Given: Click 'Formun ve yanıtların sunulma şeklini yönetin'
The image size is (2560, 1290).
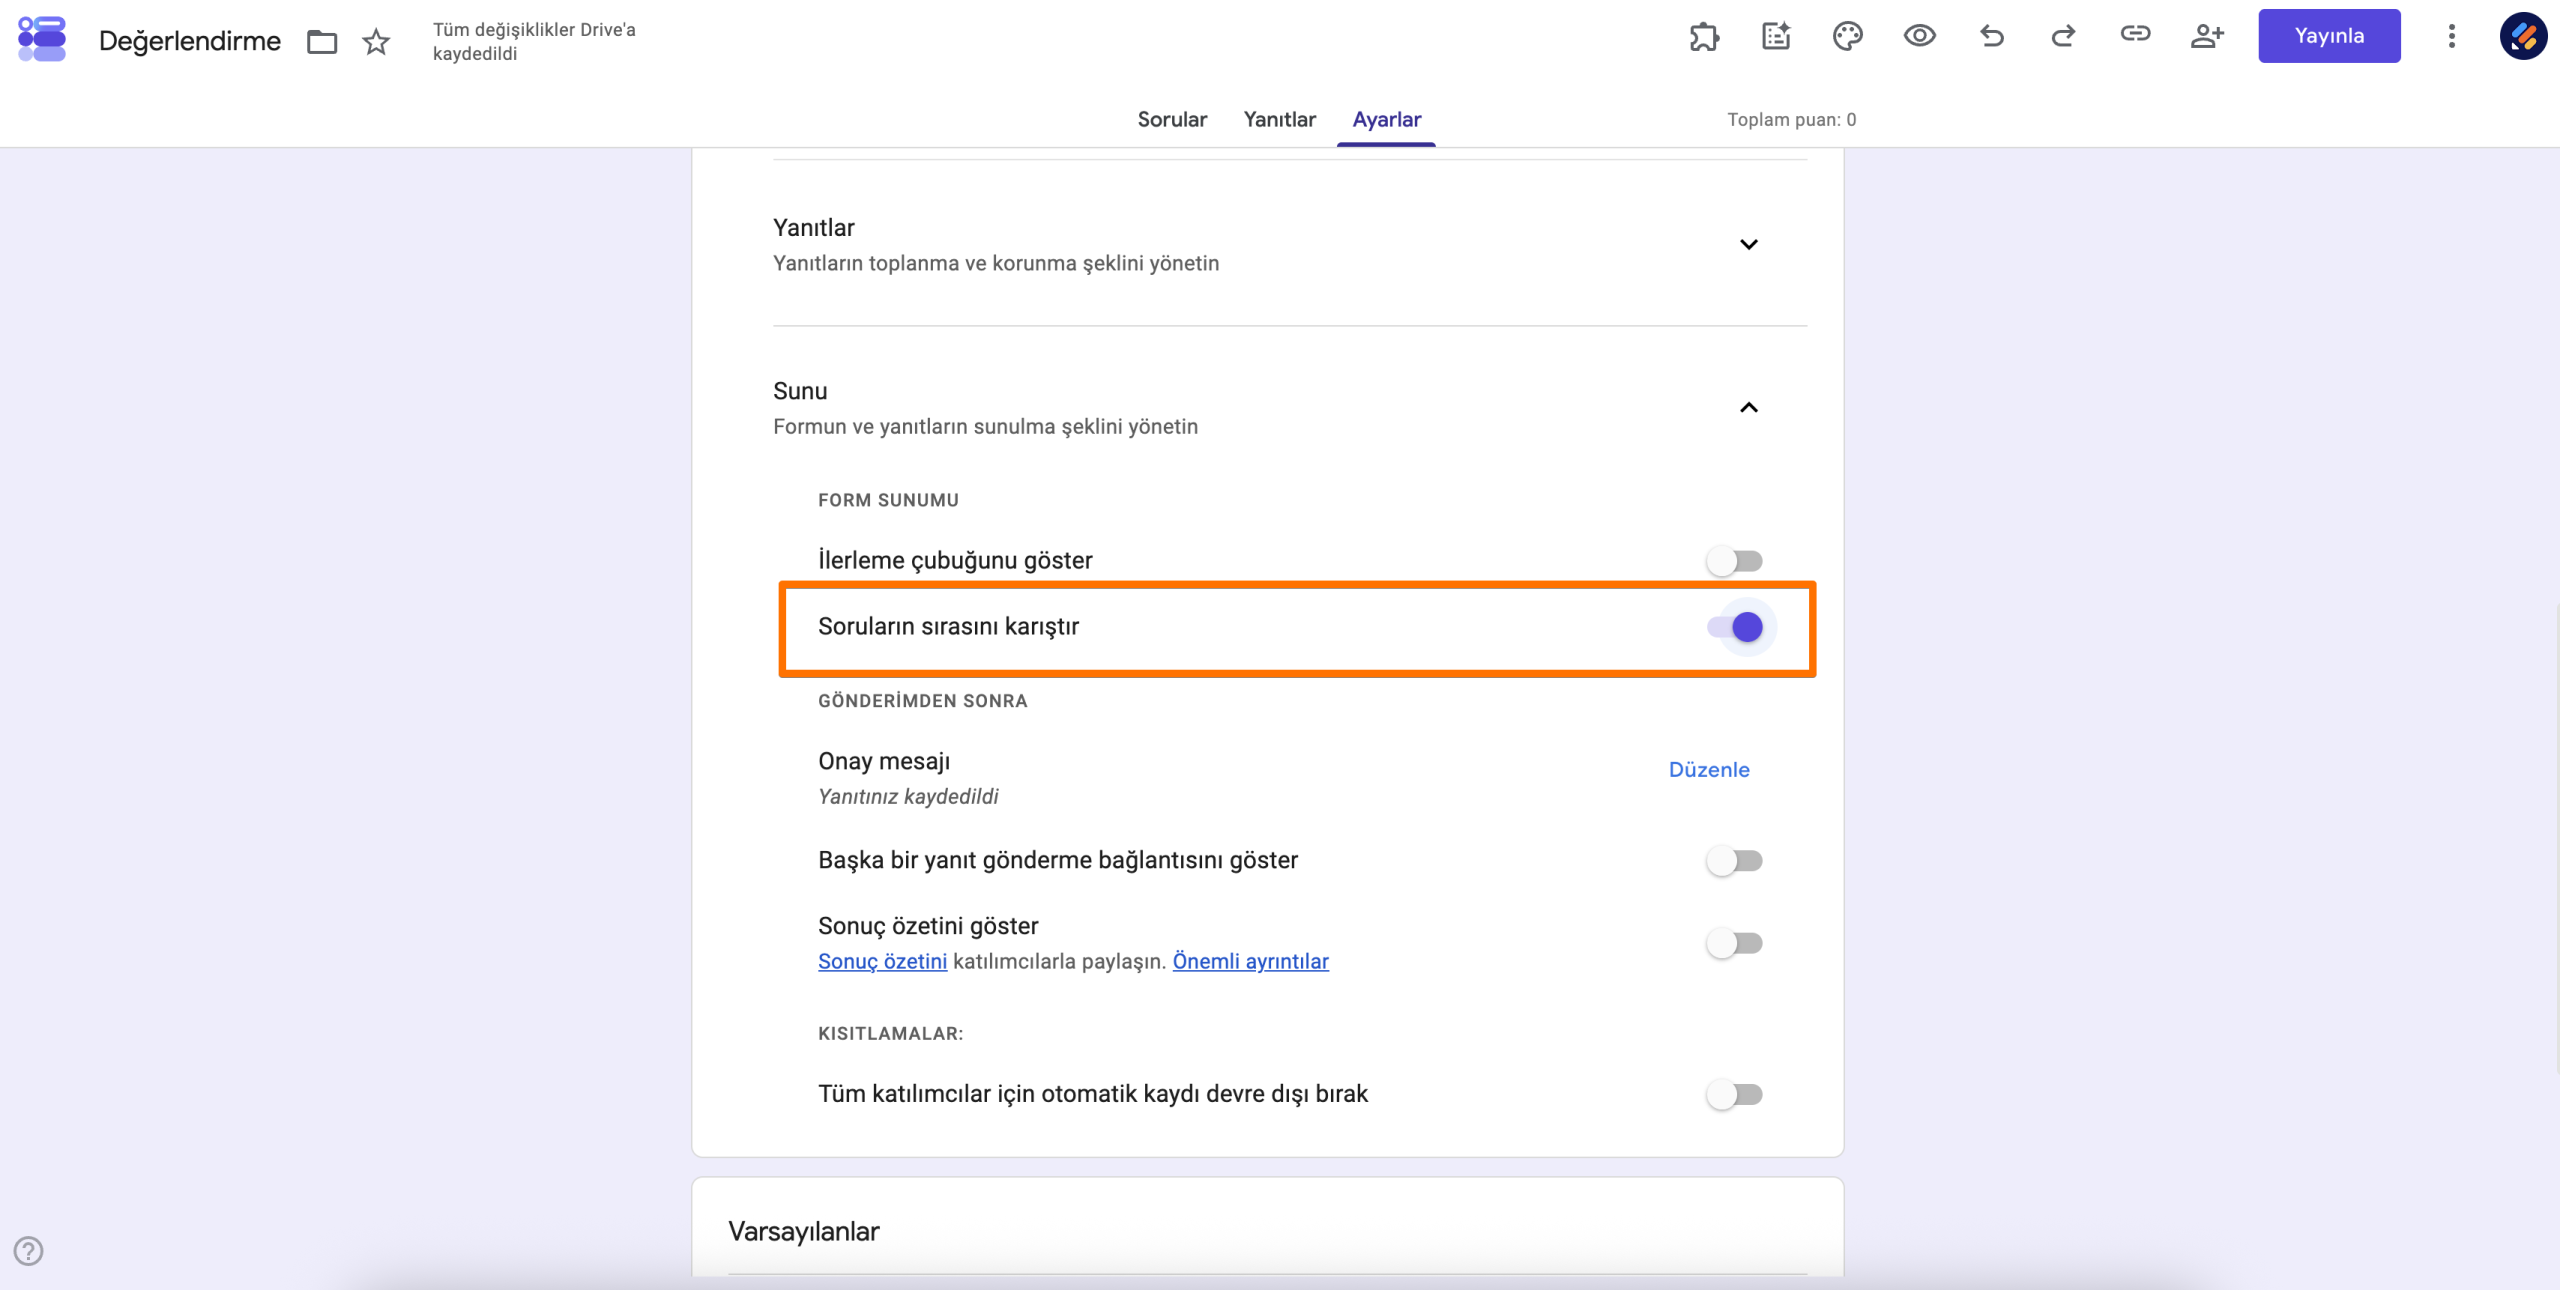Looking at the screenshot, I should coord(985,426).
